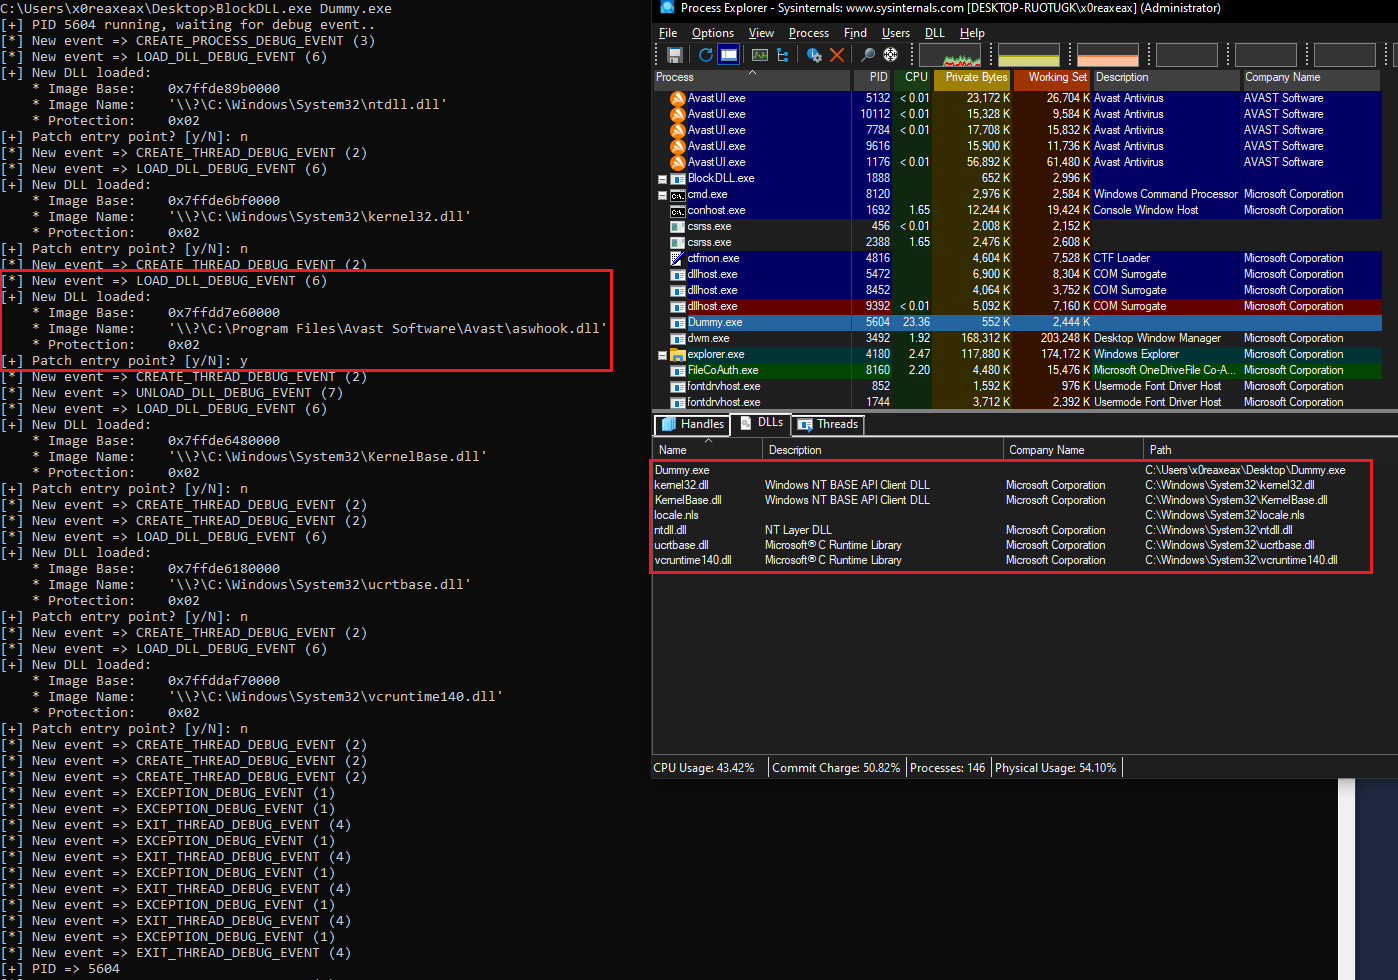This screenshot has height=980, width=1398.
Task: Click the Refresh Now toolbar icon
Action: (706, 55)
